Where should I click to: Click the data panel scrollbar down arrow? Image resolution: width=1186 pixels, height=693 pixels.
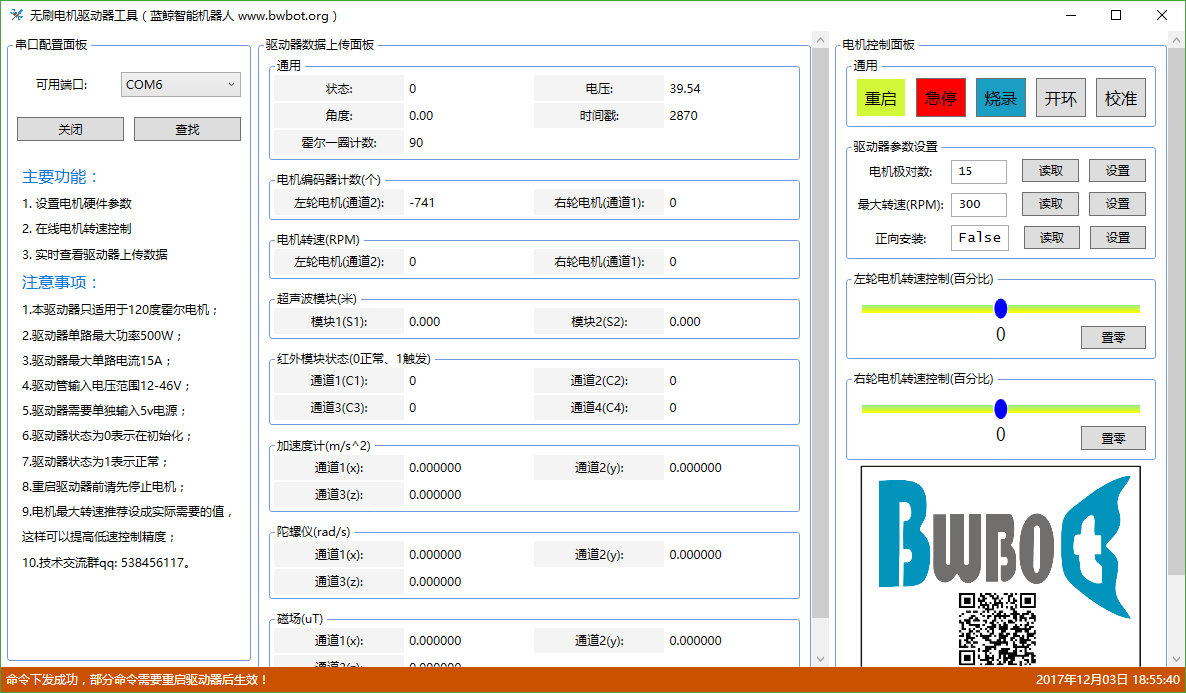pos(820,658)
